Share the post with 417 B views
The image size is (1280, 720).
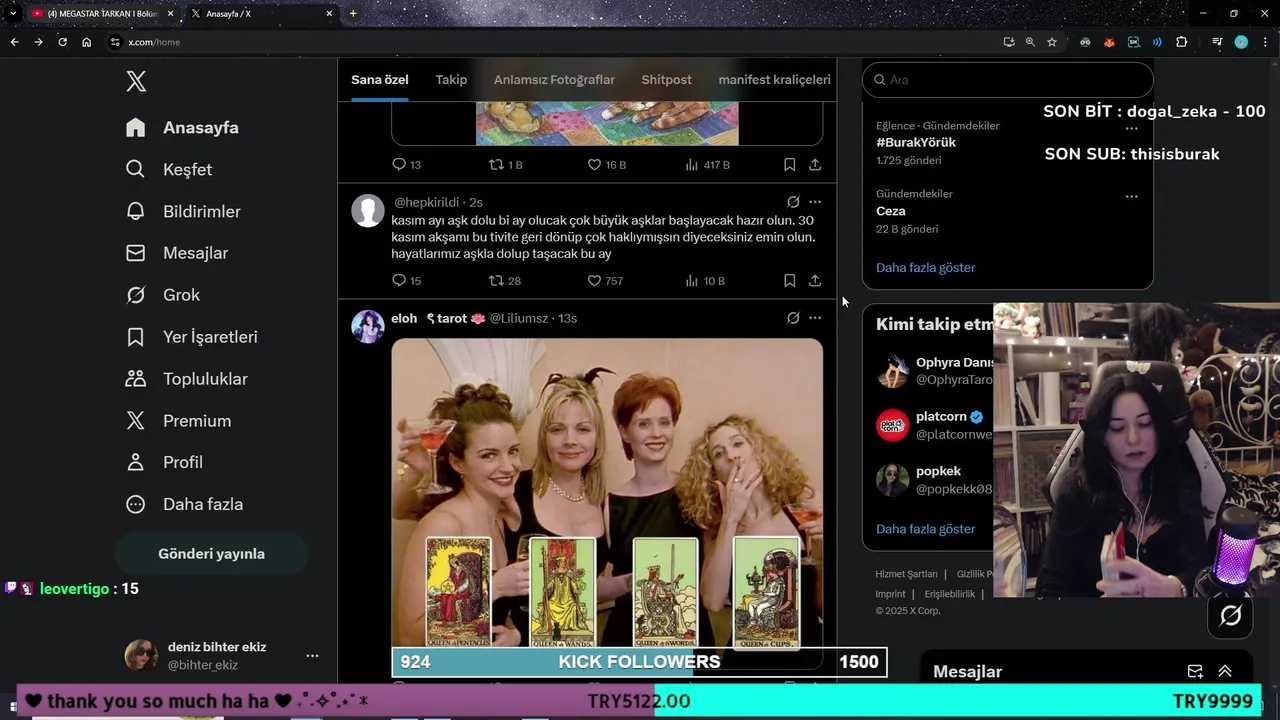pyautogui.click(x=815, y=164)
